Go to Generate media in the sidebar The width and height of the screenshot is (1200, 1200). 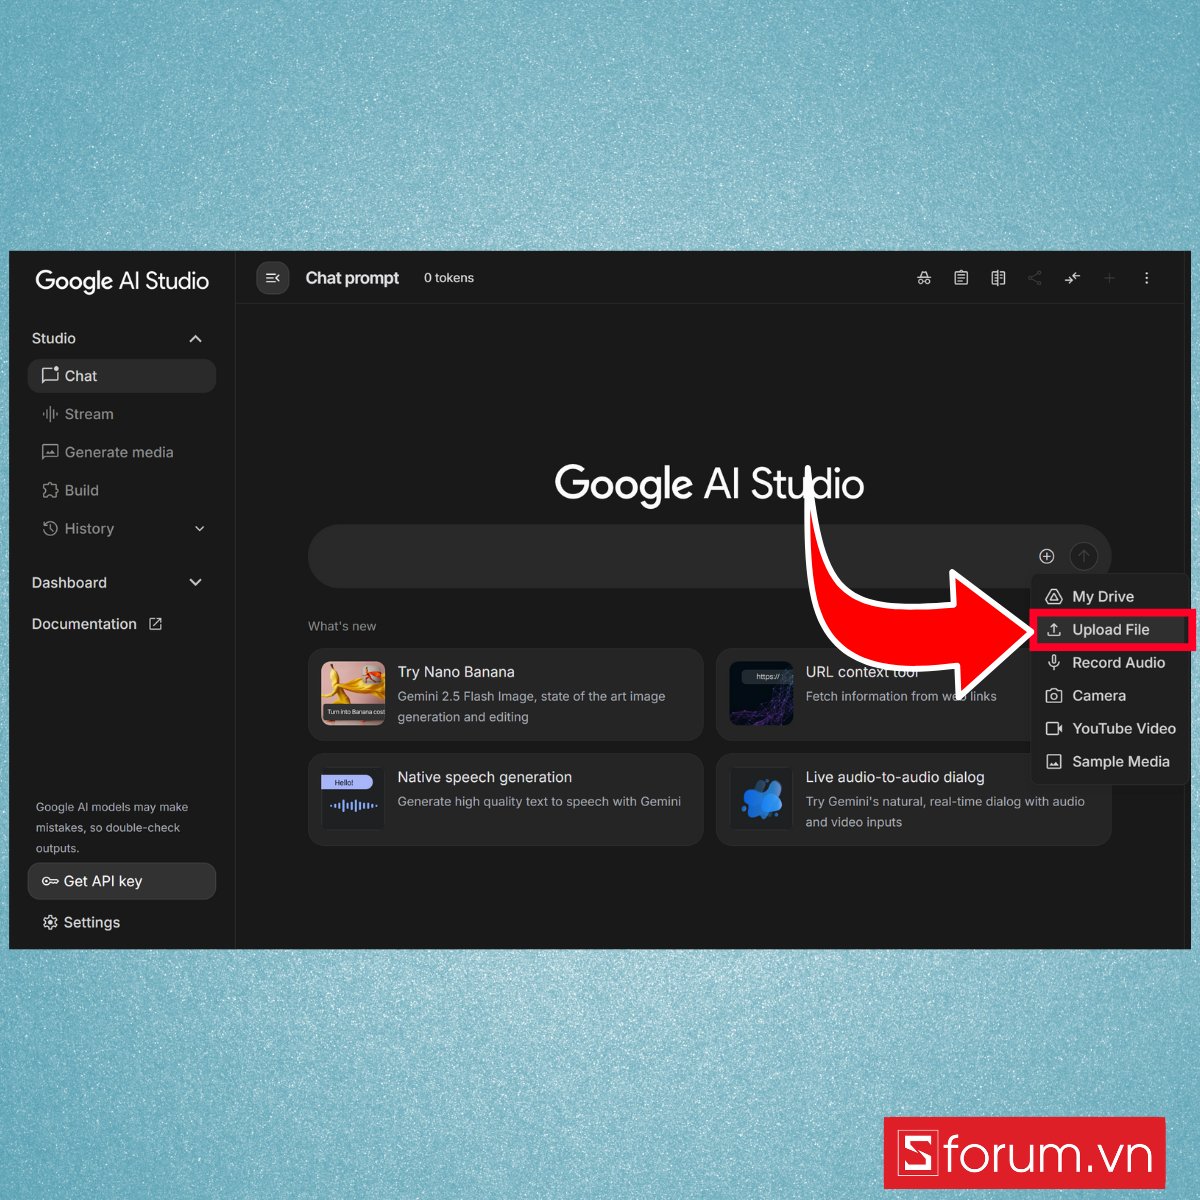coord(122,452)
